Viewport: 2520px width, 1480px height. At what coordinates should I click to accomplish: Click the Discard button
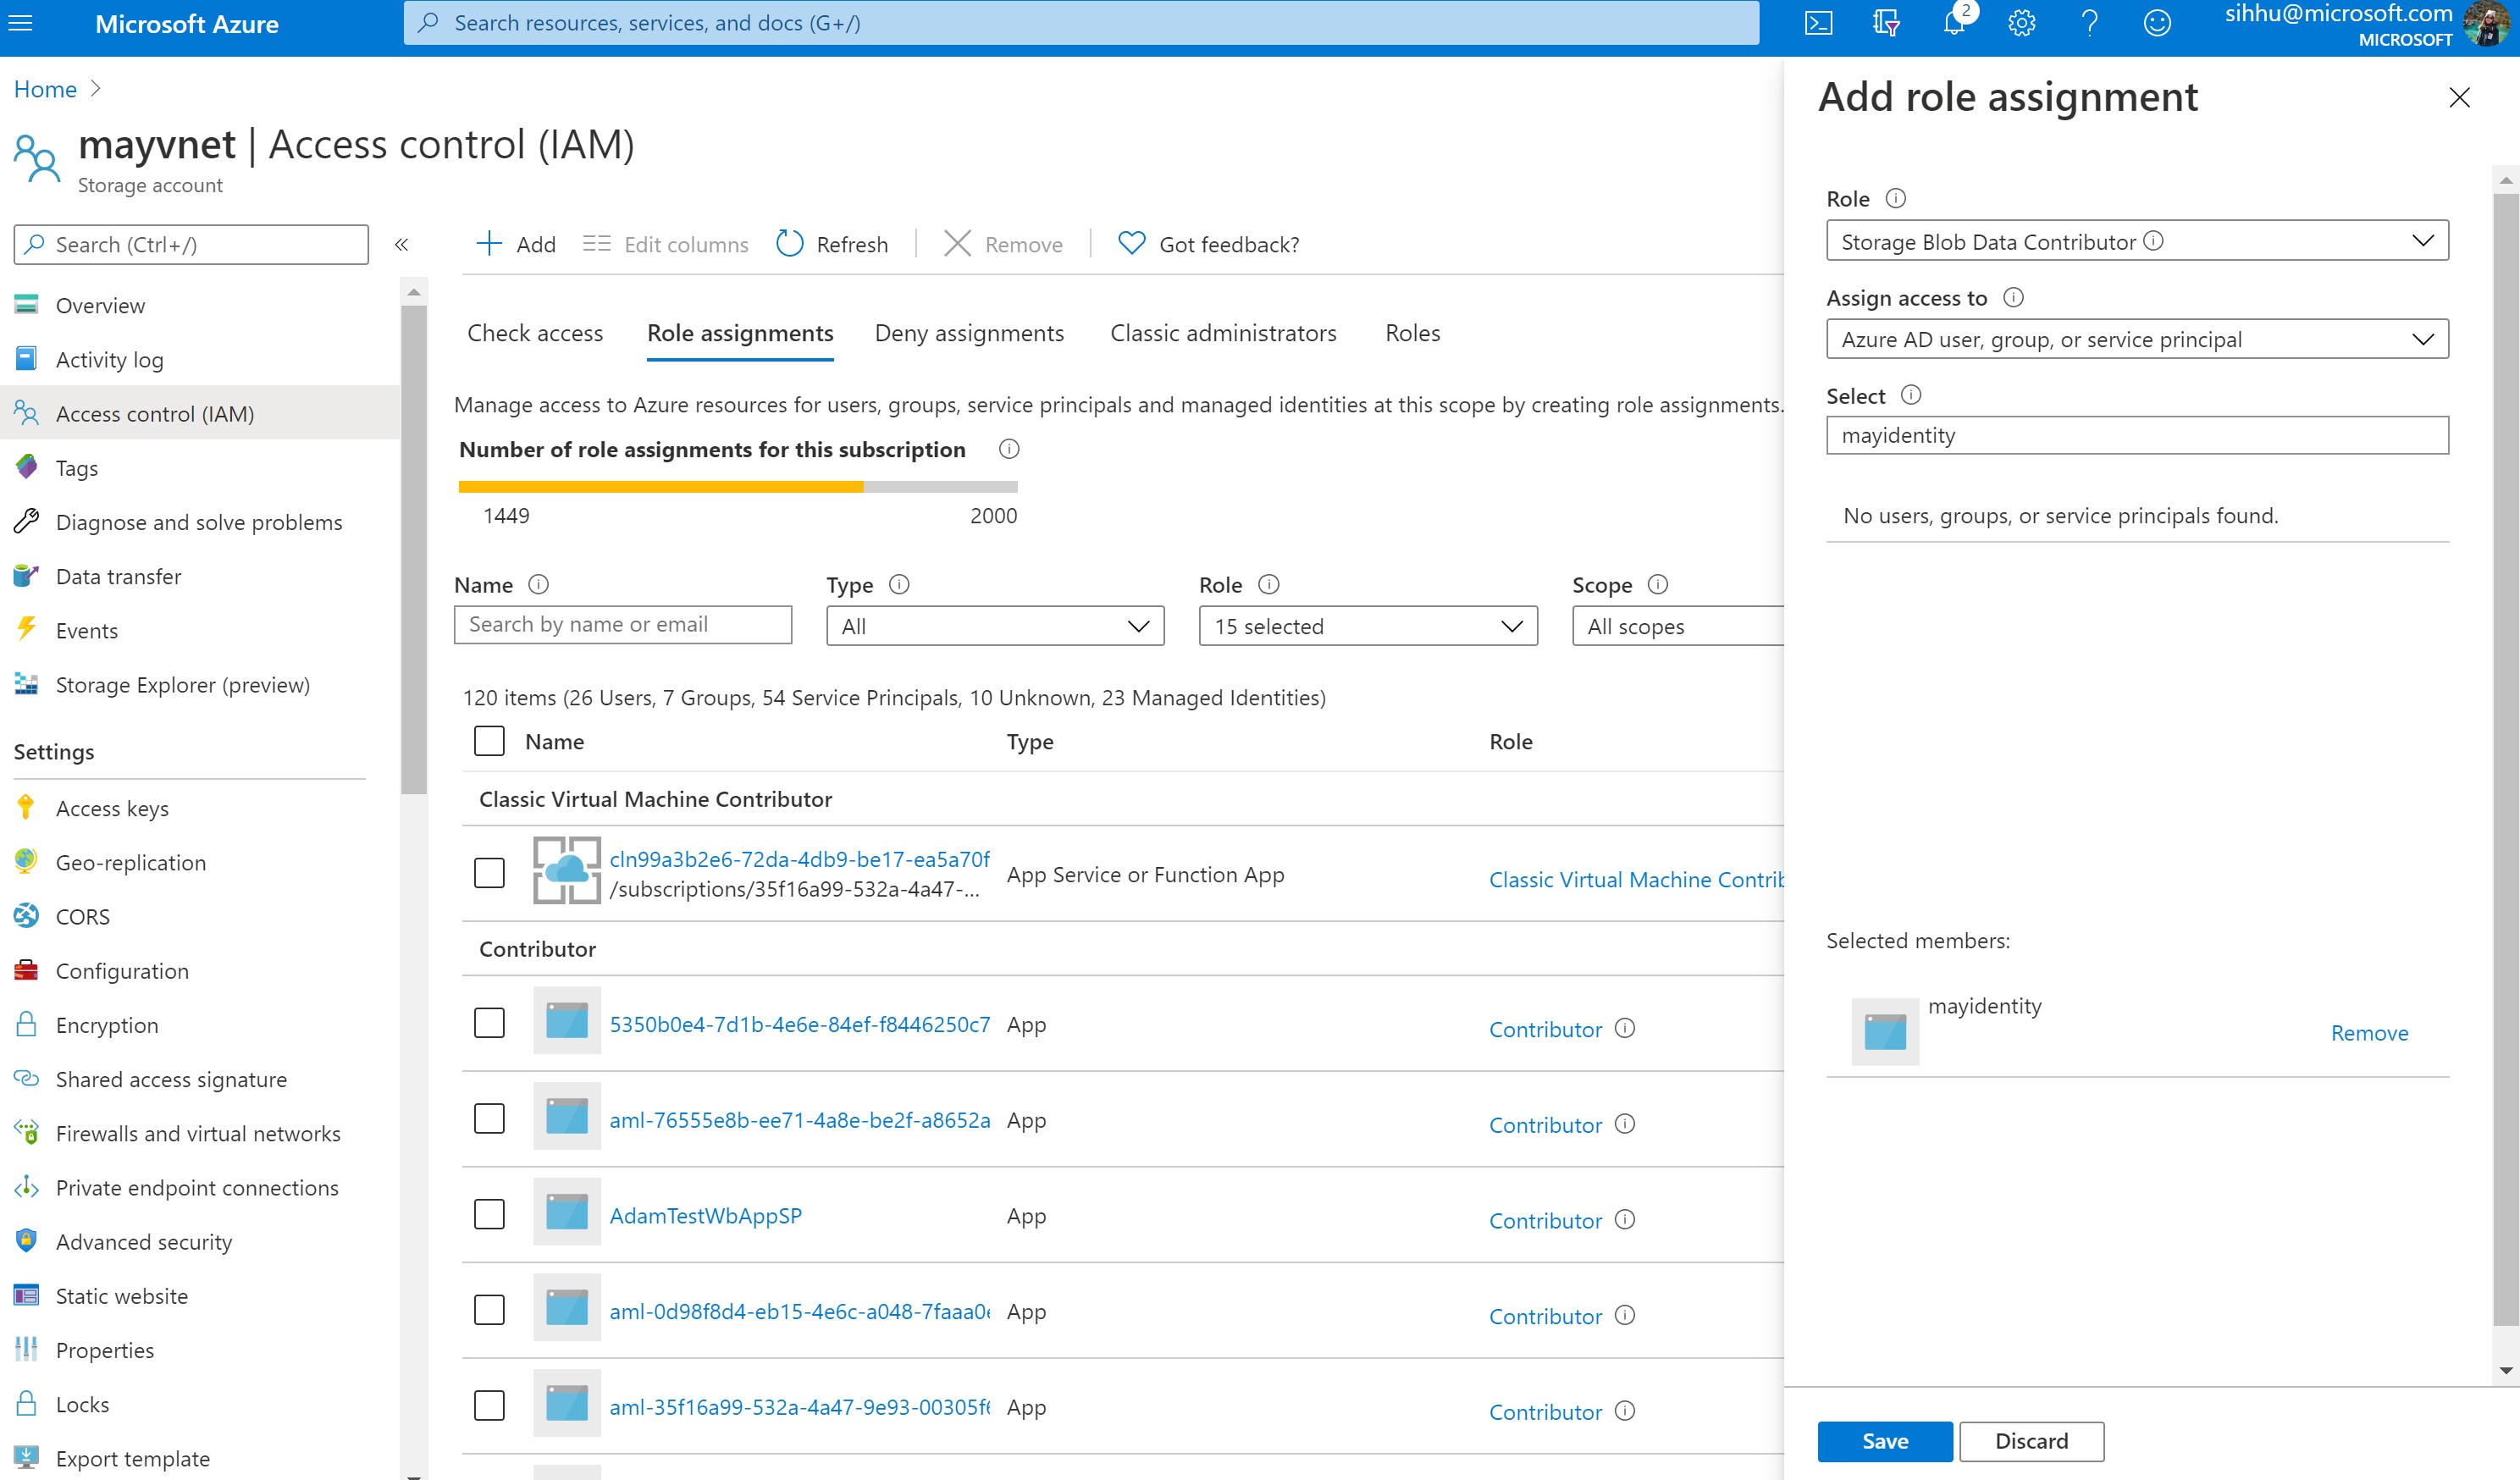pyautogui.click(x=2031, y=1441)
